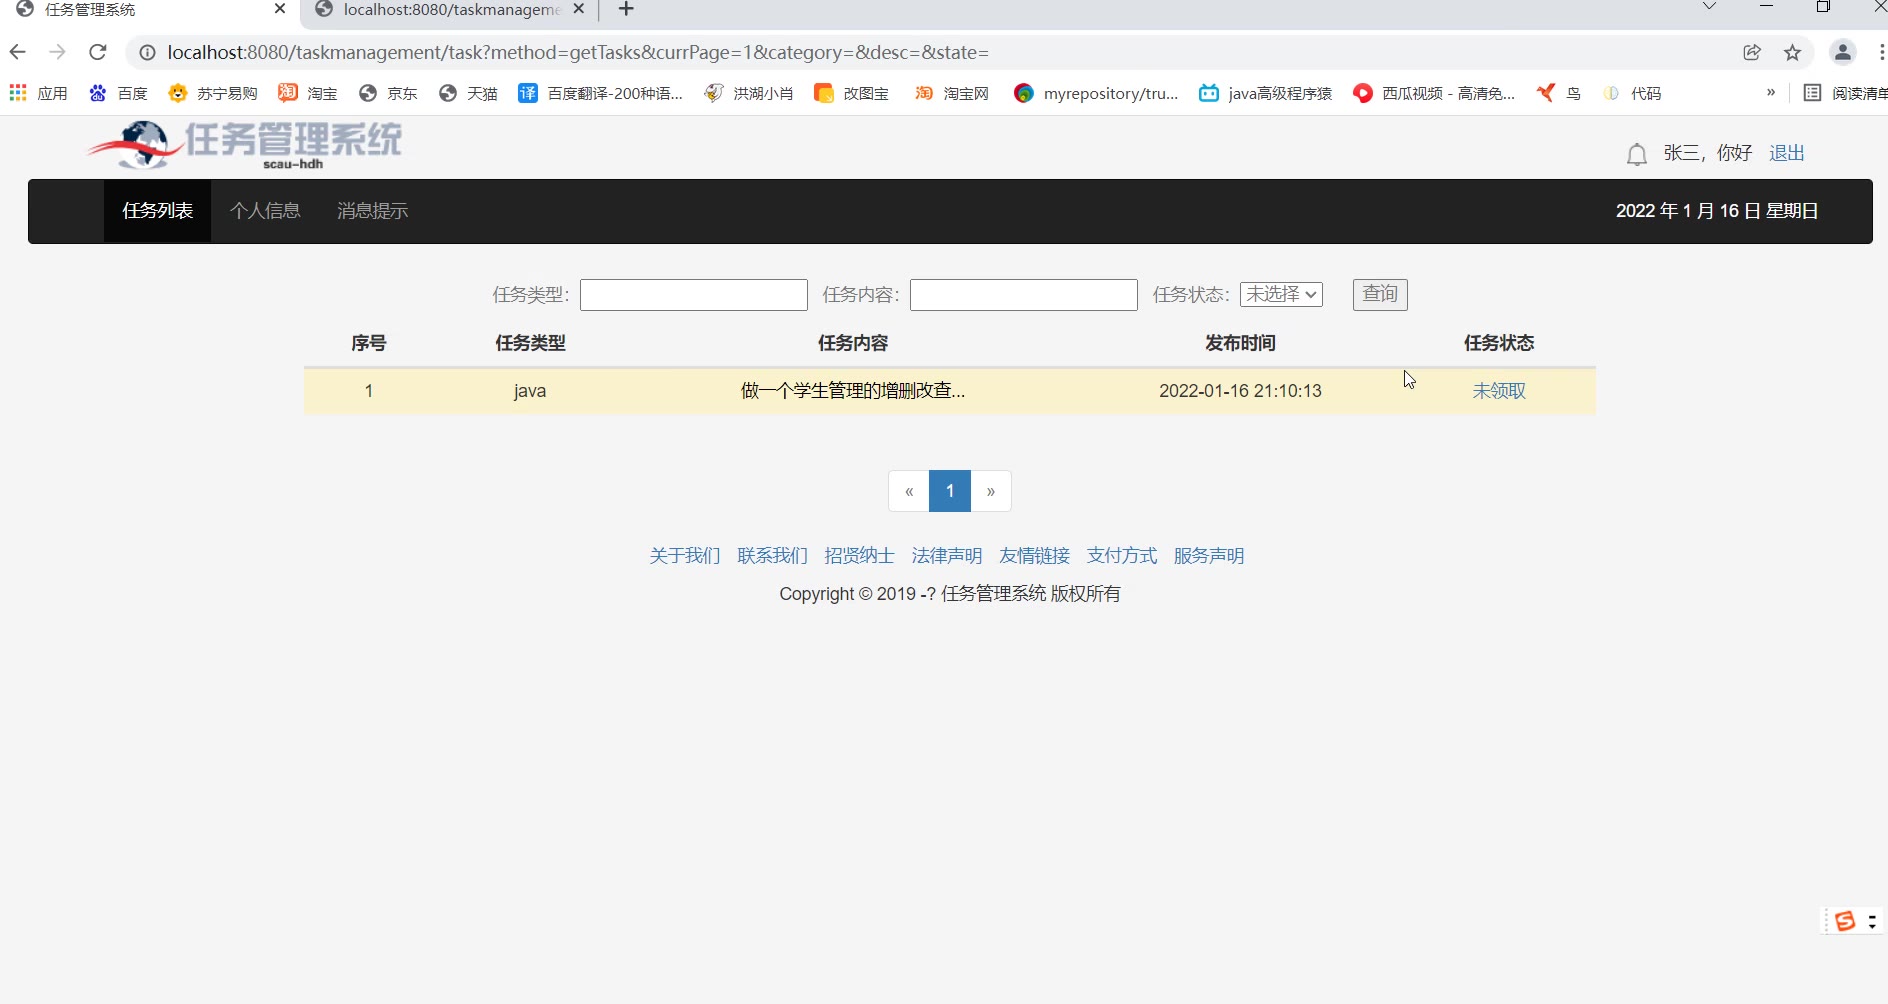The width and height of the screenshot is (1888, 1004).
Task: Open the java高级程序猿 bookmark
Action: tap(1266, 93)
